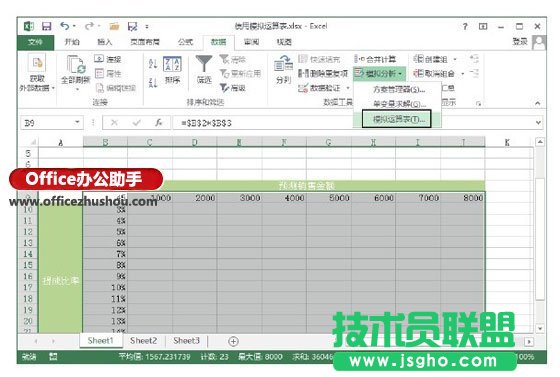
Task: Open the 取消组合 (Ungroup) dropdown arrow
Action: click(x=462, y=74)
